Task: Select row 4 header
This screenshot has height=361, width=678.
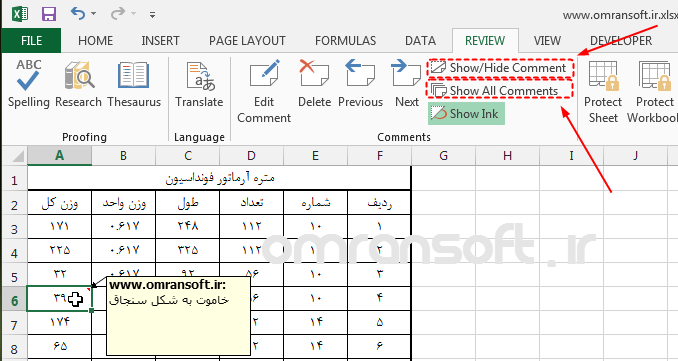Action: tap(15, 252)
